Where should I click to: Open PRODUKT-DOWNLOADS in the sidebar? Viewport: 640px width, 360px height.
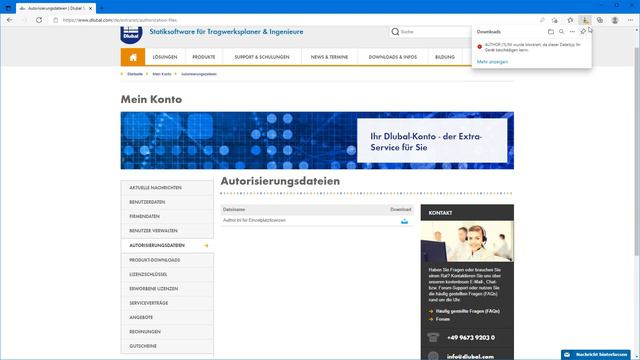(x=167, y=260)
